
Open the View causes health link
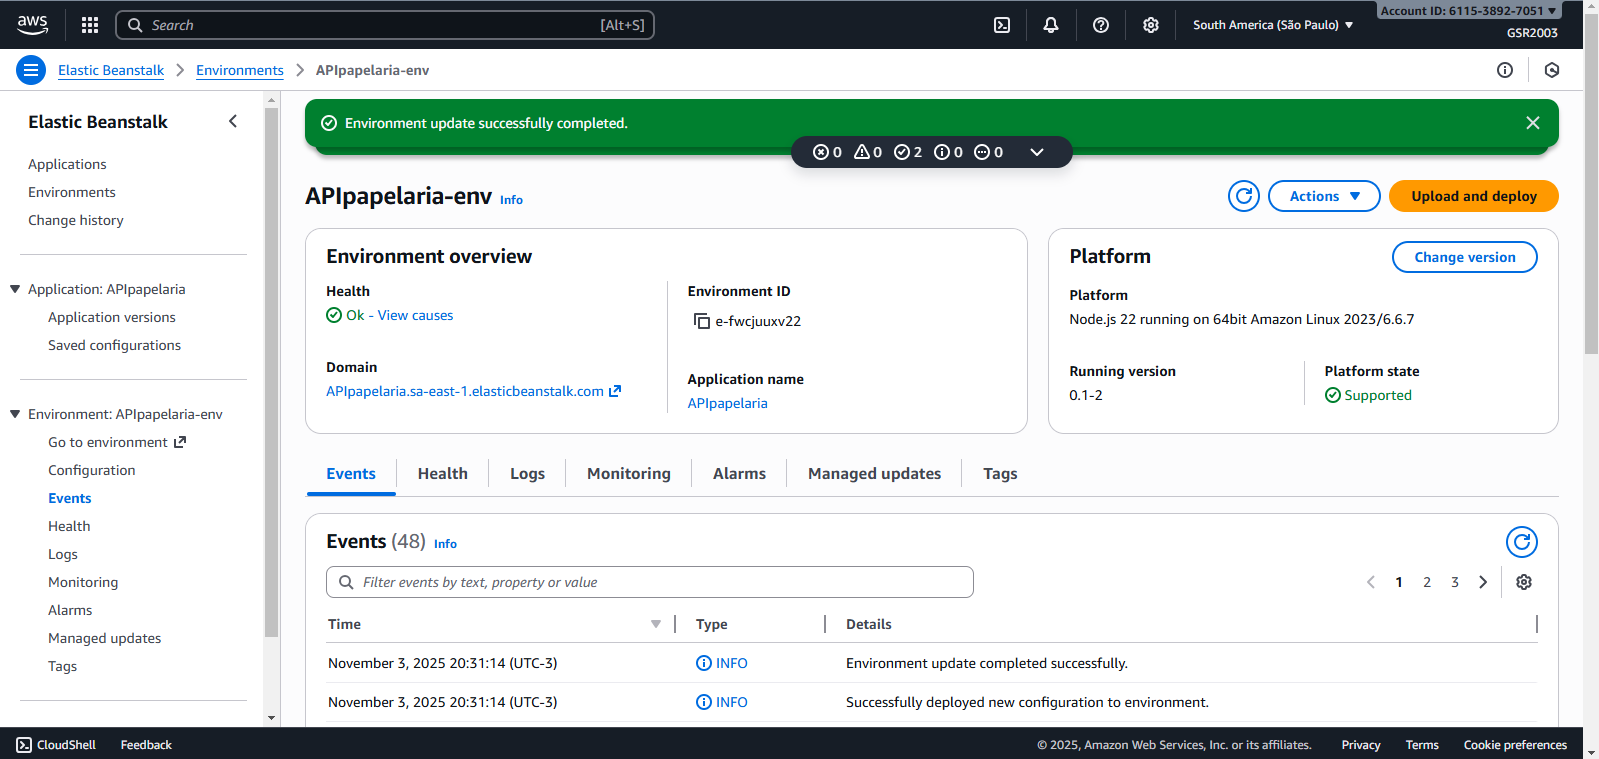pos(415,315)
